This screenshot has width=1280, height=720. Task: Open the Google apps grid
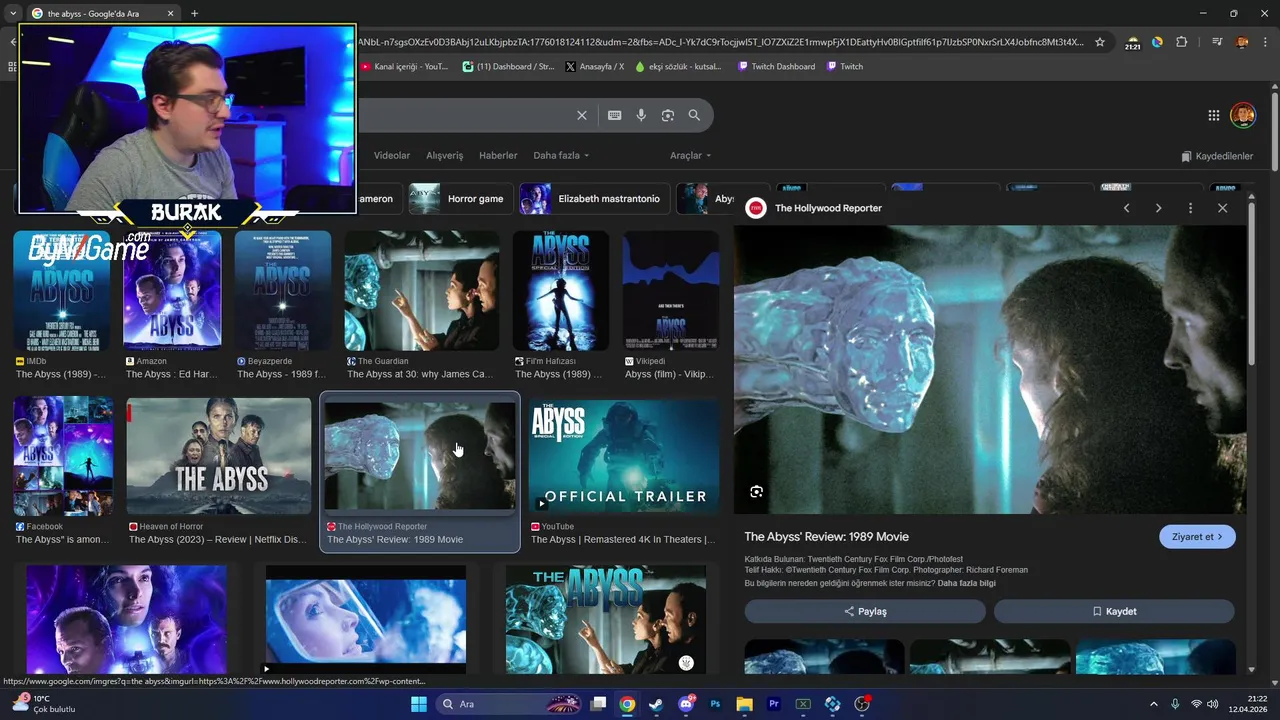coord(1213,115)
